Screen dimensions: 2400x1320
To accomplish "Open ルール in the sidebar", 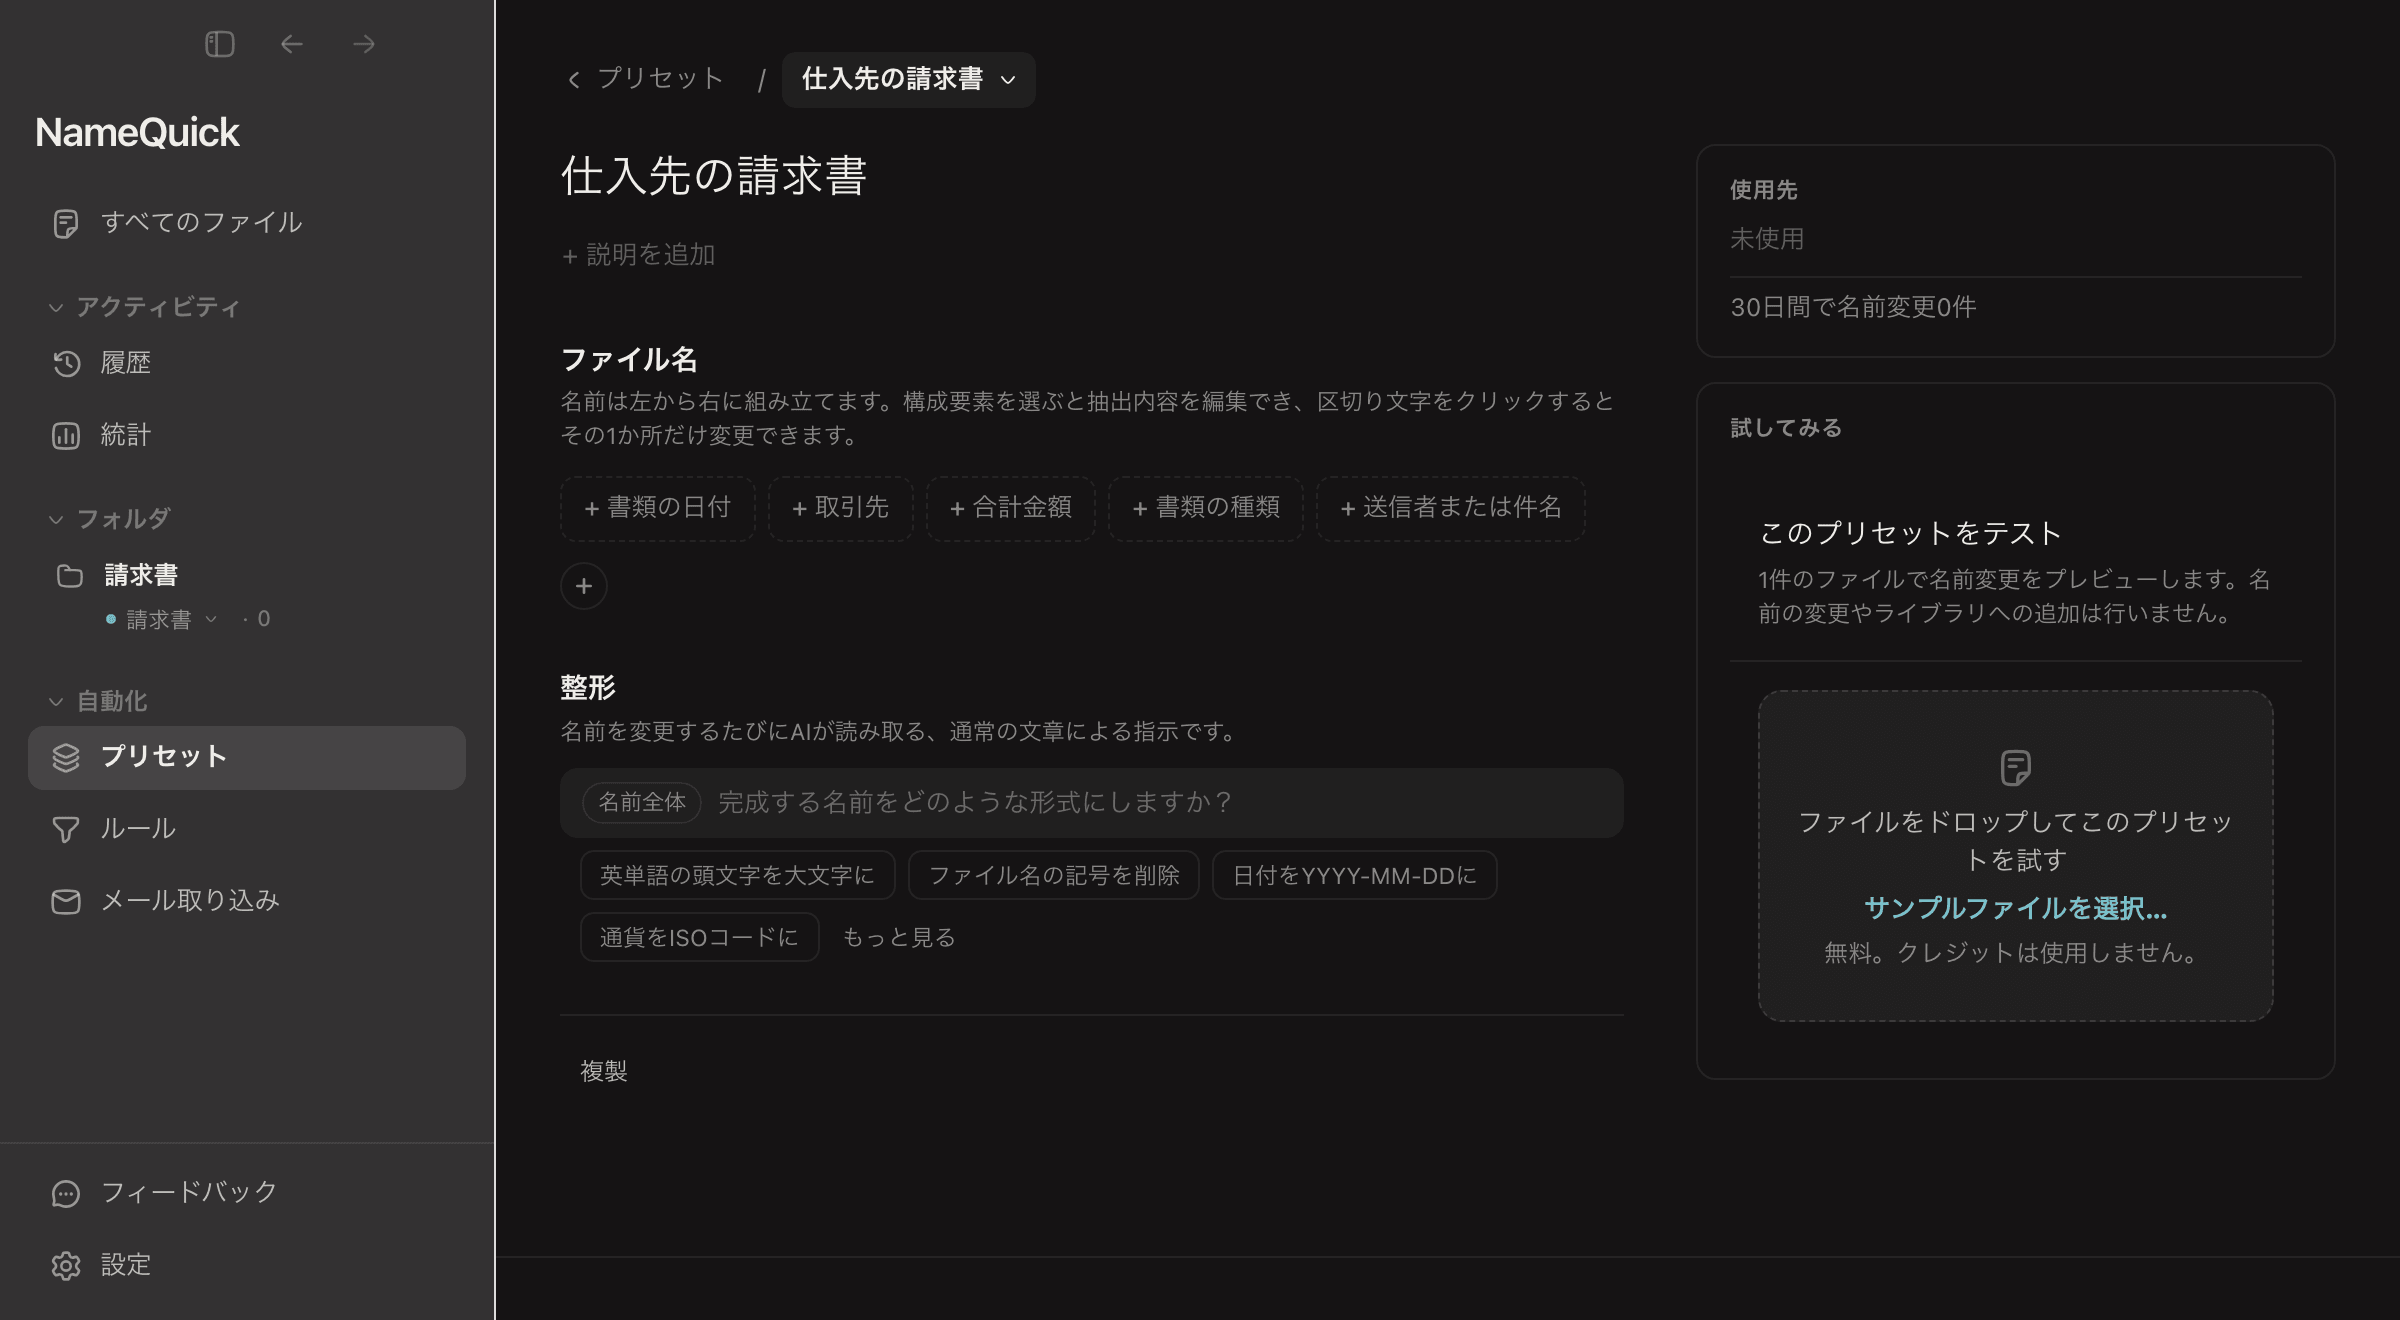I will (247, 829).
